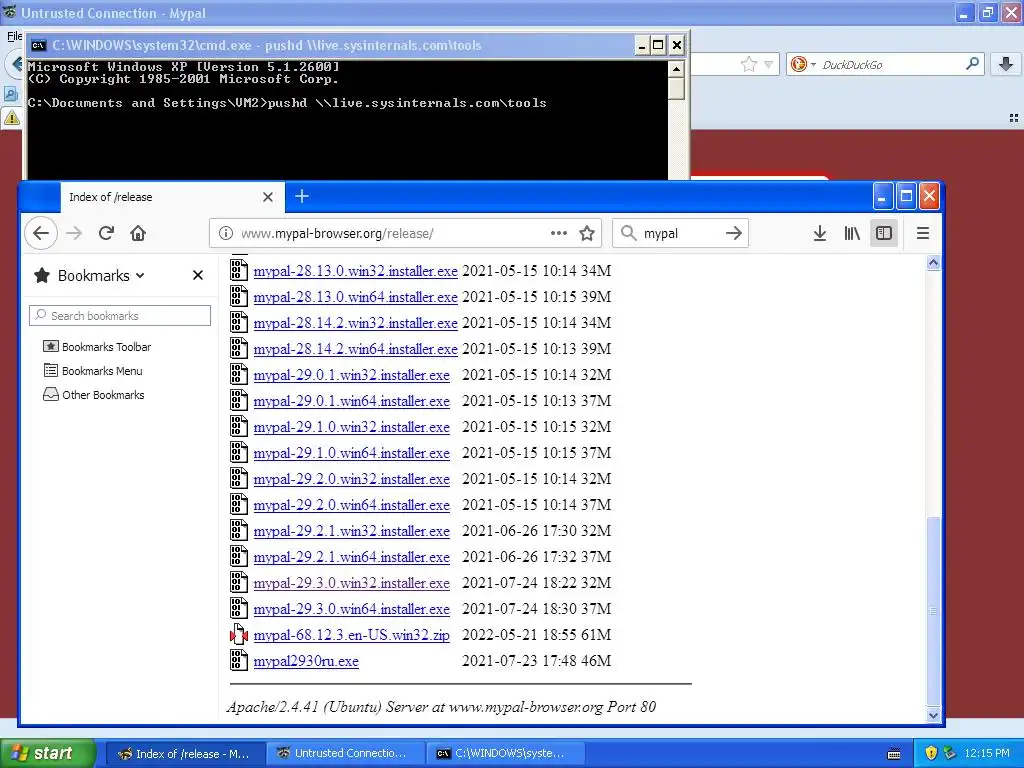Click the 12:15 PM system clock

pos(987,753)
